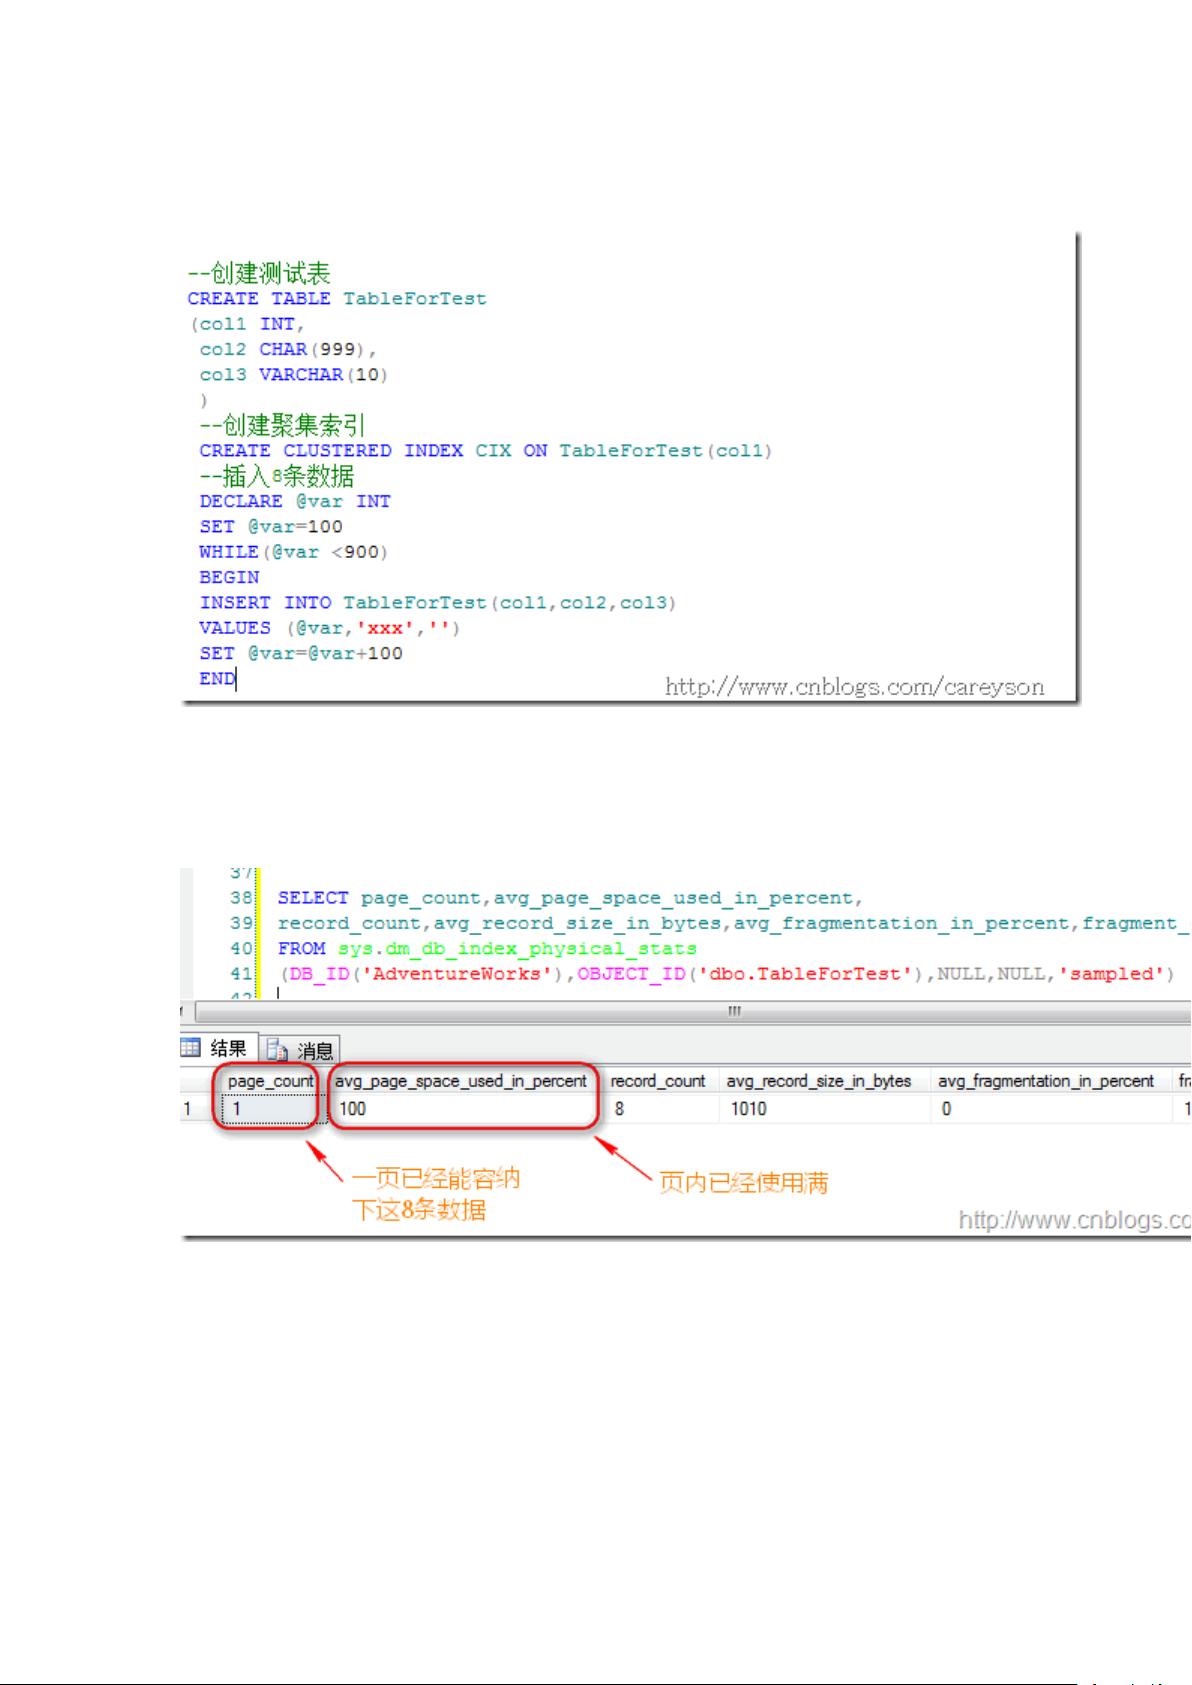The width and height of the screenshot is (1192, 1685).
Task: Select the avg_record_size_in_bytes column header
Action: click(819, 1081)
